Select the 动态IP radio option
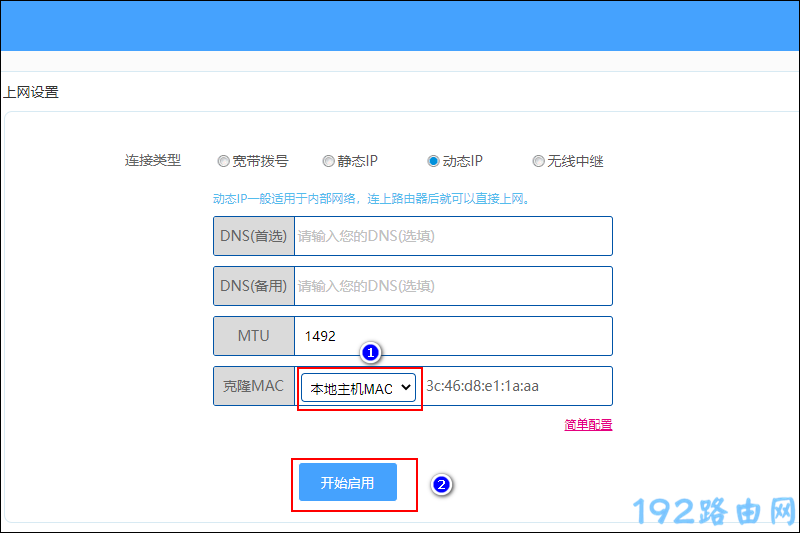This screenshot has height=533, width=800. [433, 161]
